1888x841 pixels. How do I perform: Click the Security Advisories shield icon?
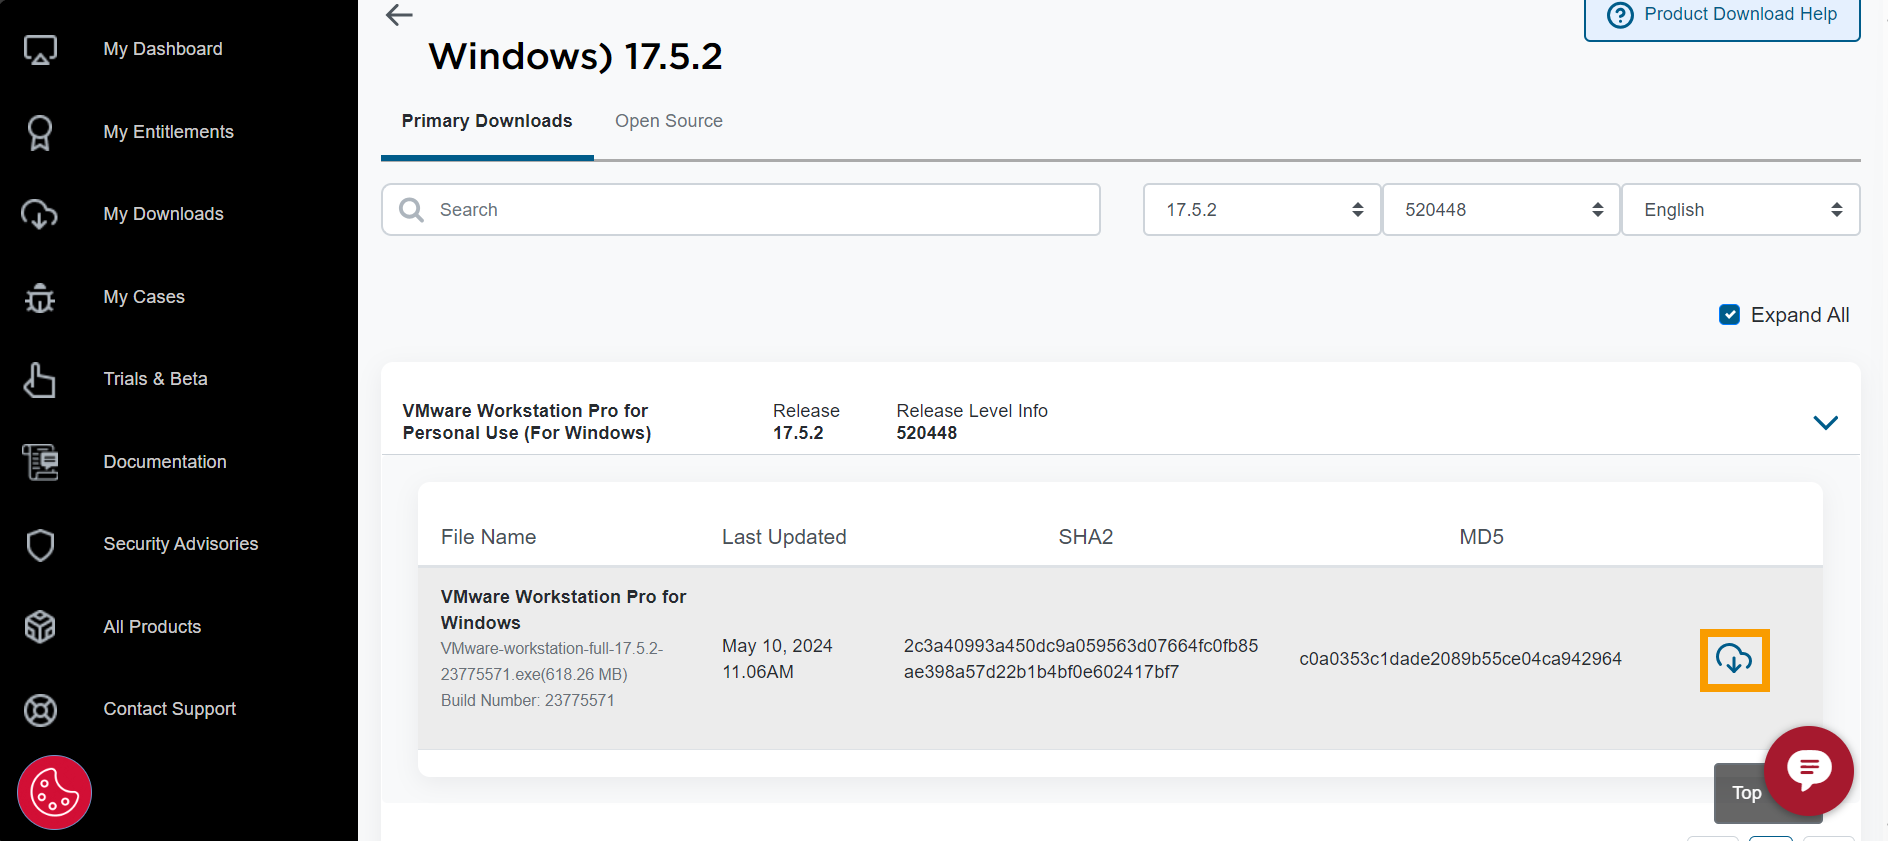click(40, 544)
